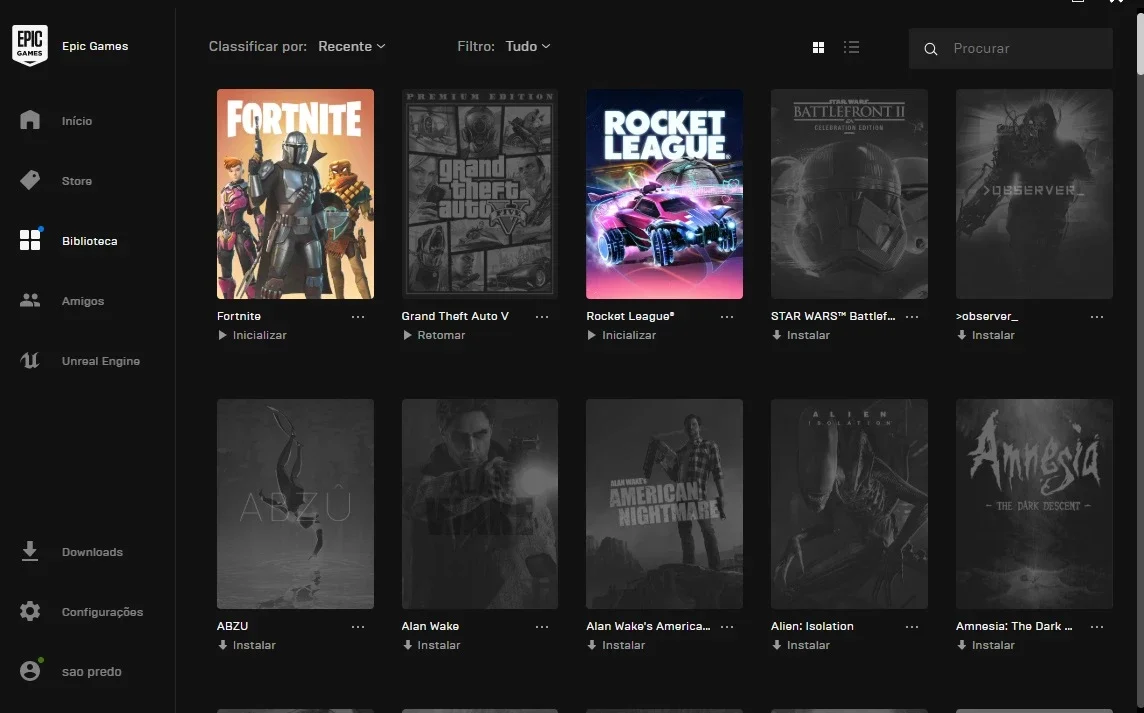Click Retomar under Grand Theft Auto V

click(x=433, y=335)
